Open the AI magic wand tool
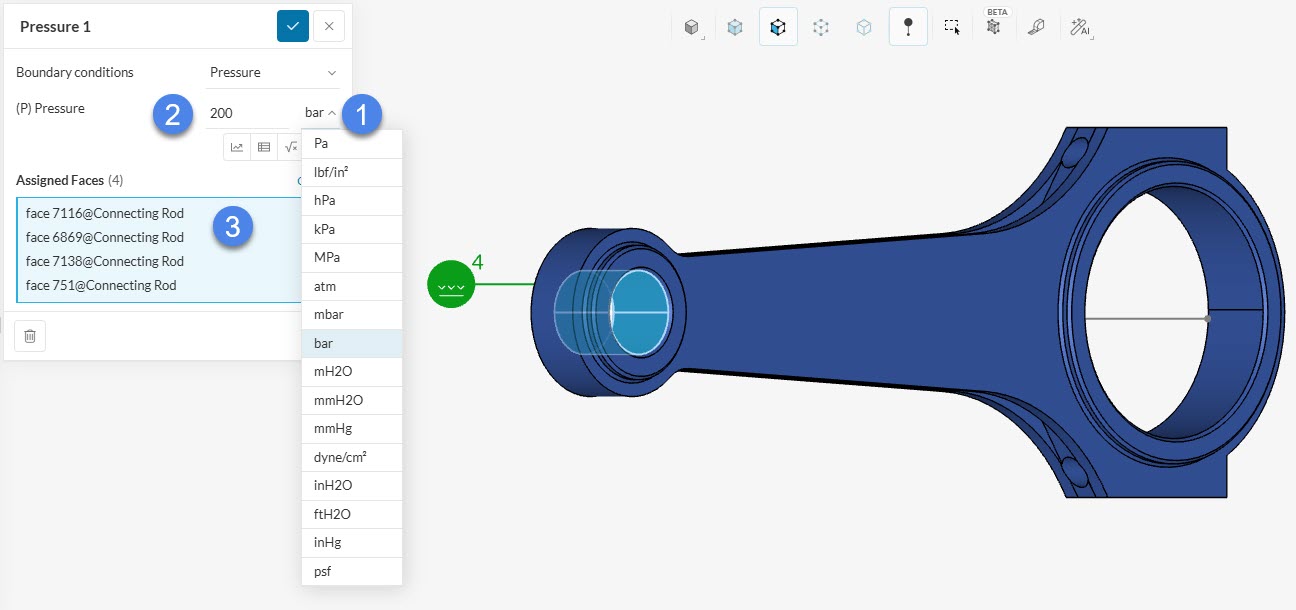The image size is (1296, 610). tap(1080, 28)
